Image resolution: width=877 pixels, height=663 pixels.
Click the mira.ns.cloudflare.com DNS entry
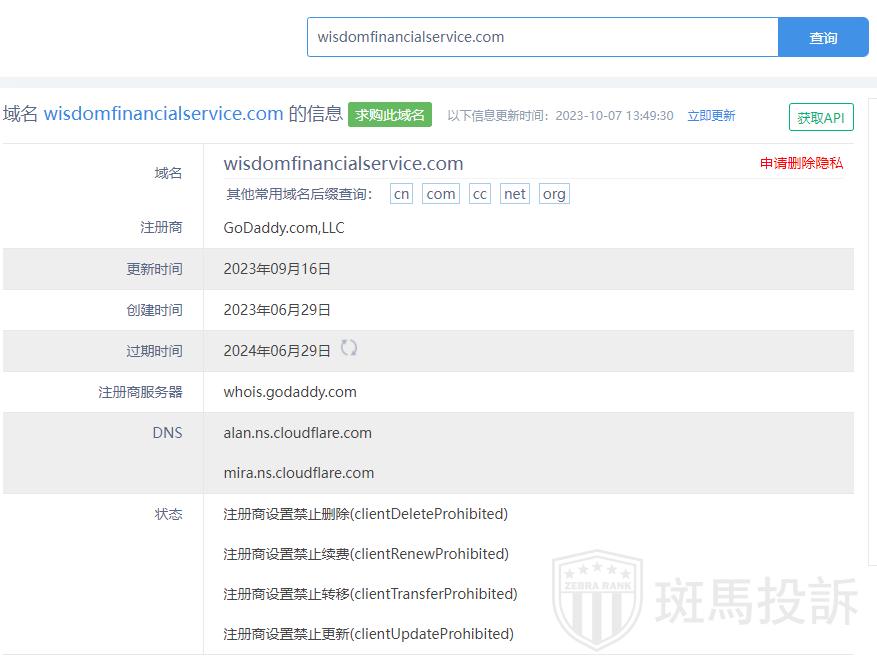[x=298, y=473]
